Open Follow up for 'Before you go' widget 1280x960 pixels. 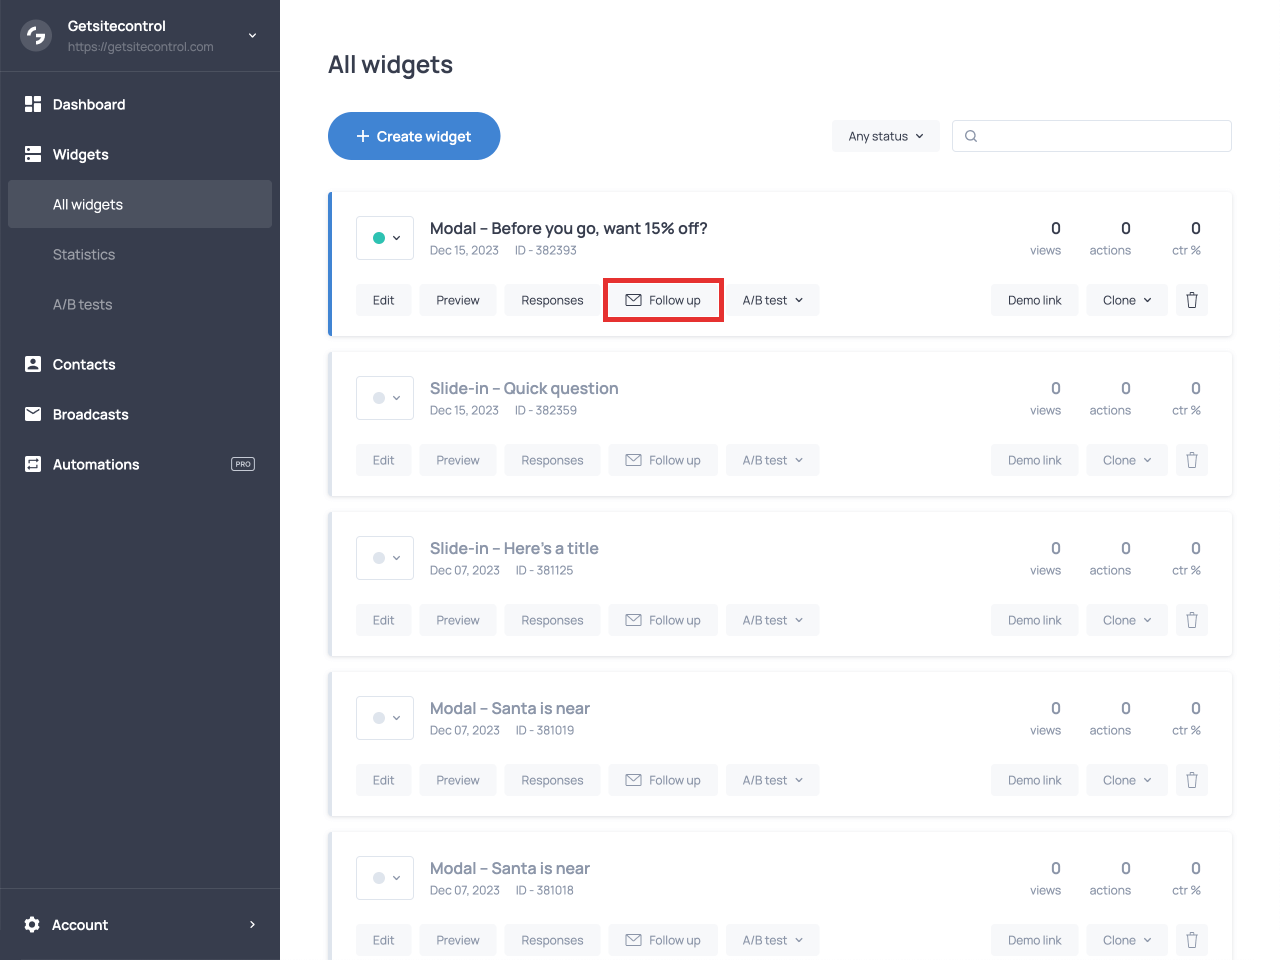click(663, 300)
